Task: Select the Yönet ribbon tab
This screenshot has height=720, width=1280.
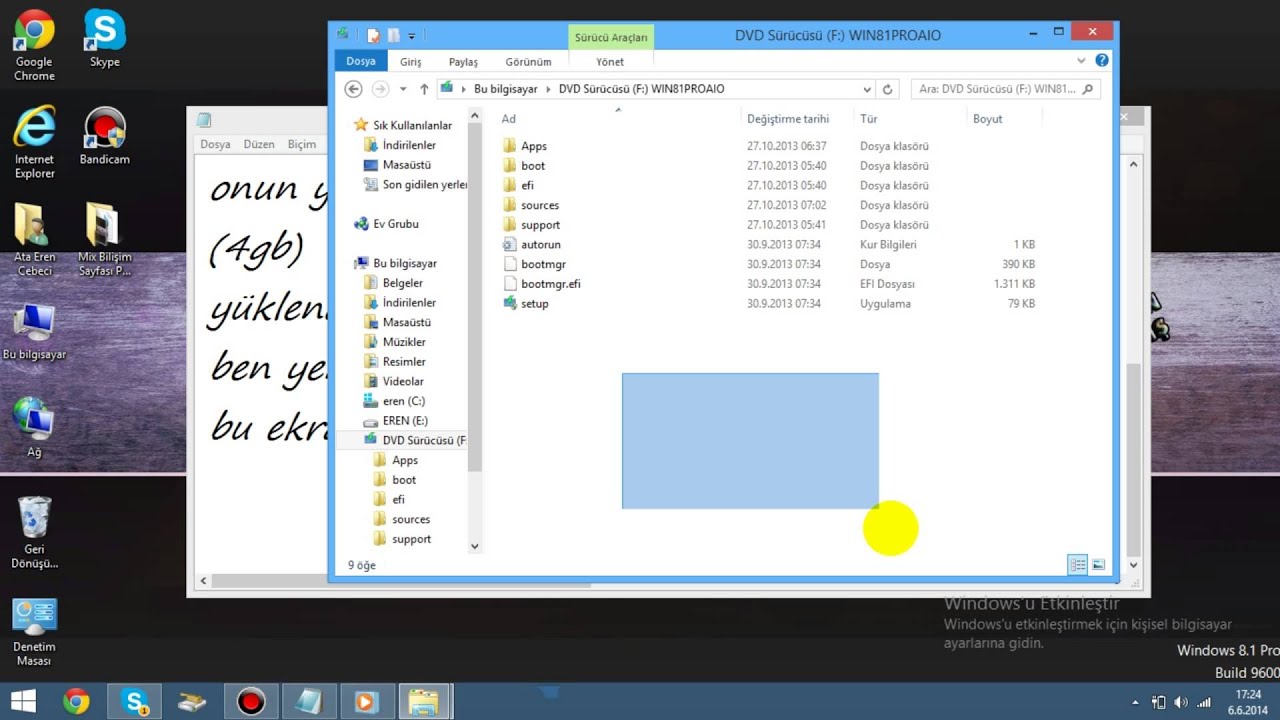Action: point(610,62)
